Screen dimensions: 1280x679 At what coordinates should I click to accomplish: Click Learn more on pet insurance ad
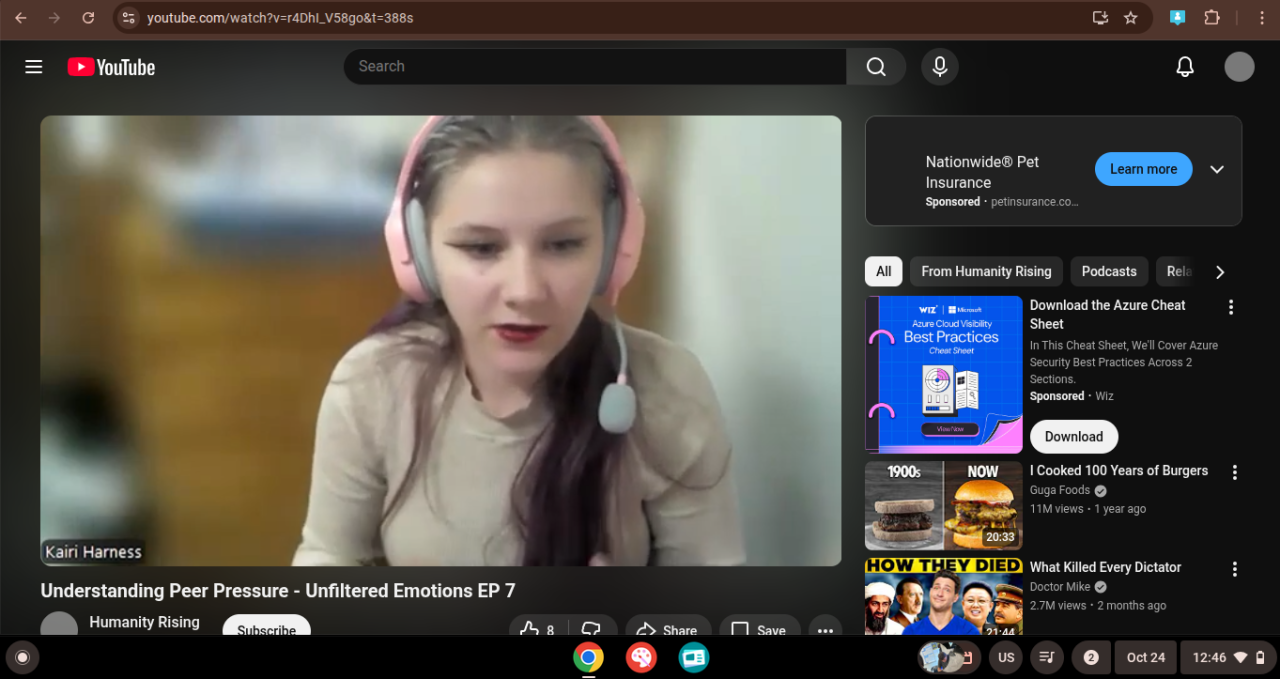coord(1143,169)
